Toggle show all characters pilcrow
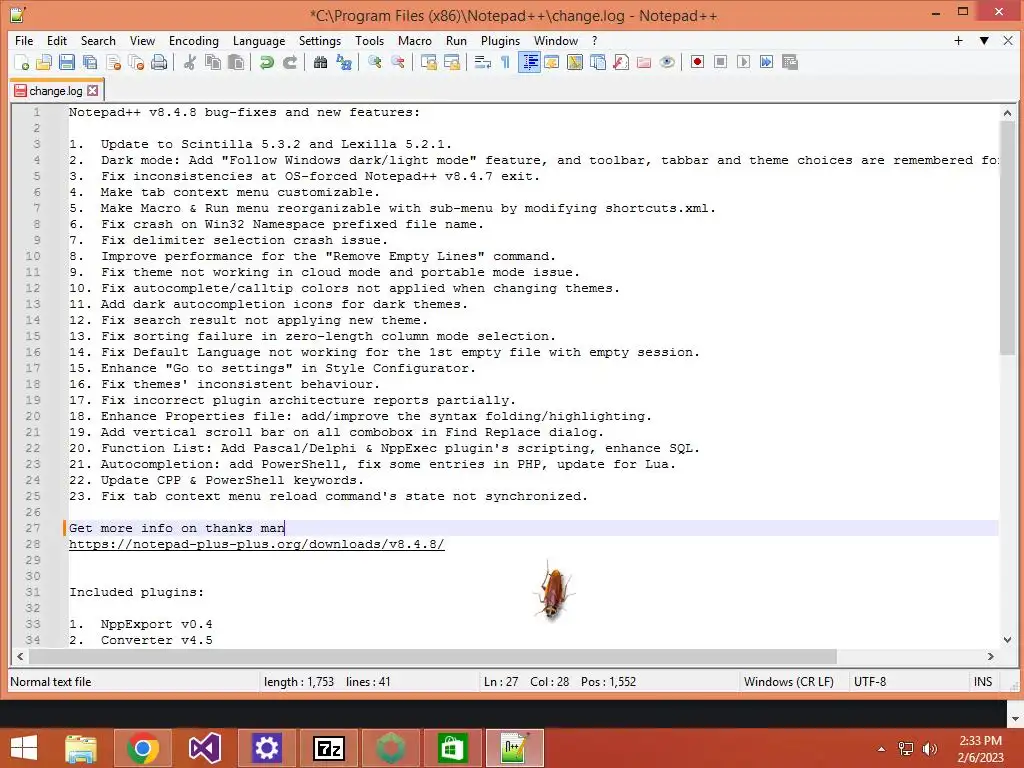The width and height of the screenshot is (1024, 768). 505,62
